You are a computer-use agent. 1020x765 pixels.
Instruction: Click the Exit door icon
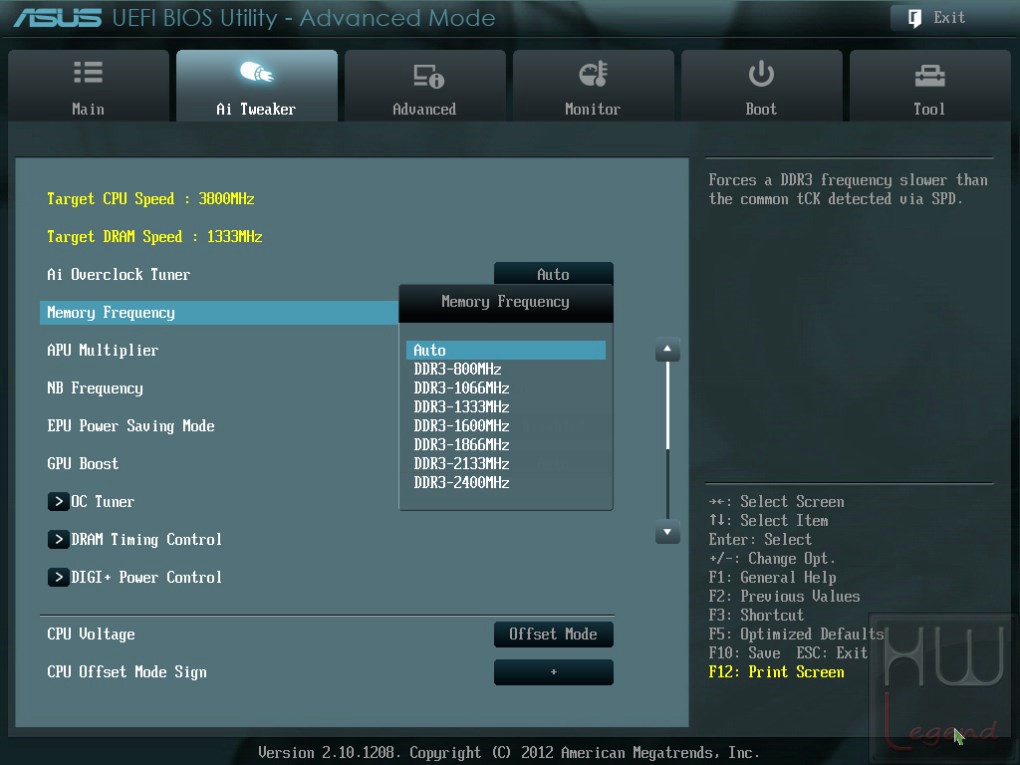[x=915, y=18]
